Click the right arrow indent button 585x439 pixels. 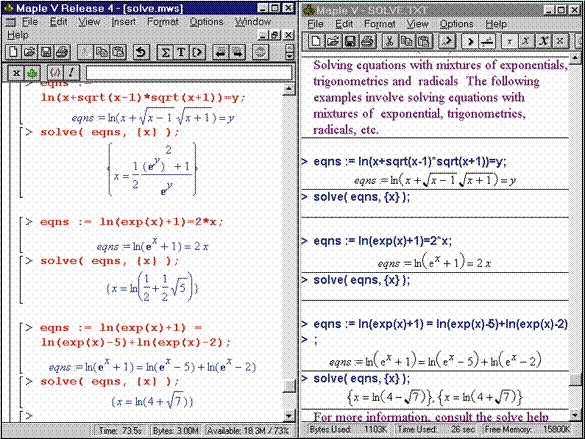[237, 52]
